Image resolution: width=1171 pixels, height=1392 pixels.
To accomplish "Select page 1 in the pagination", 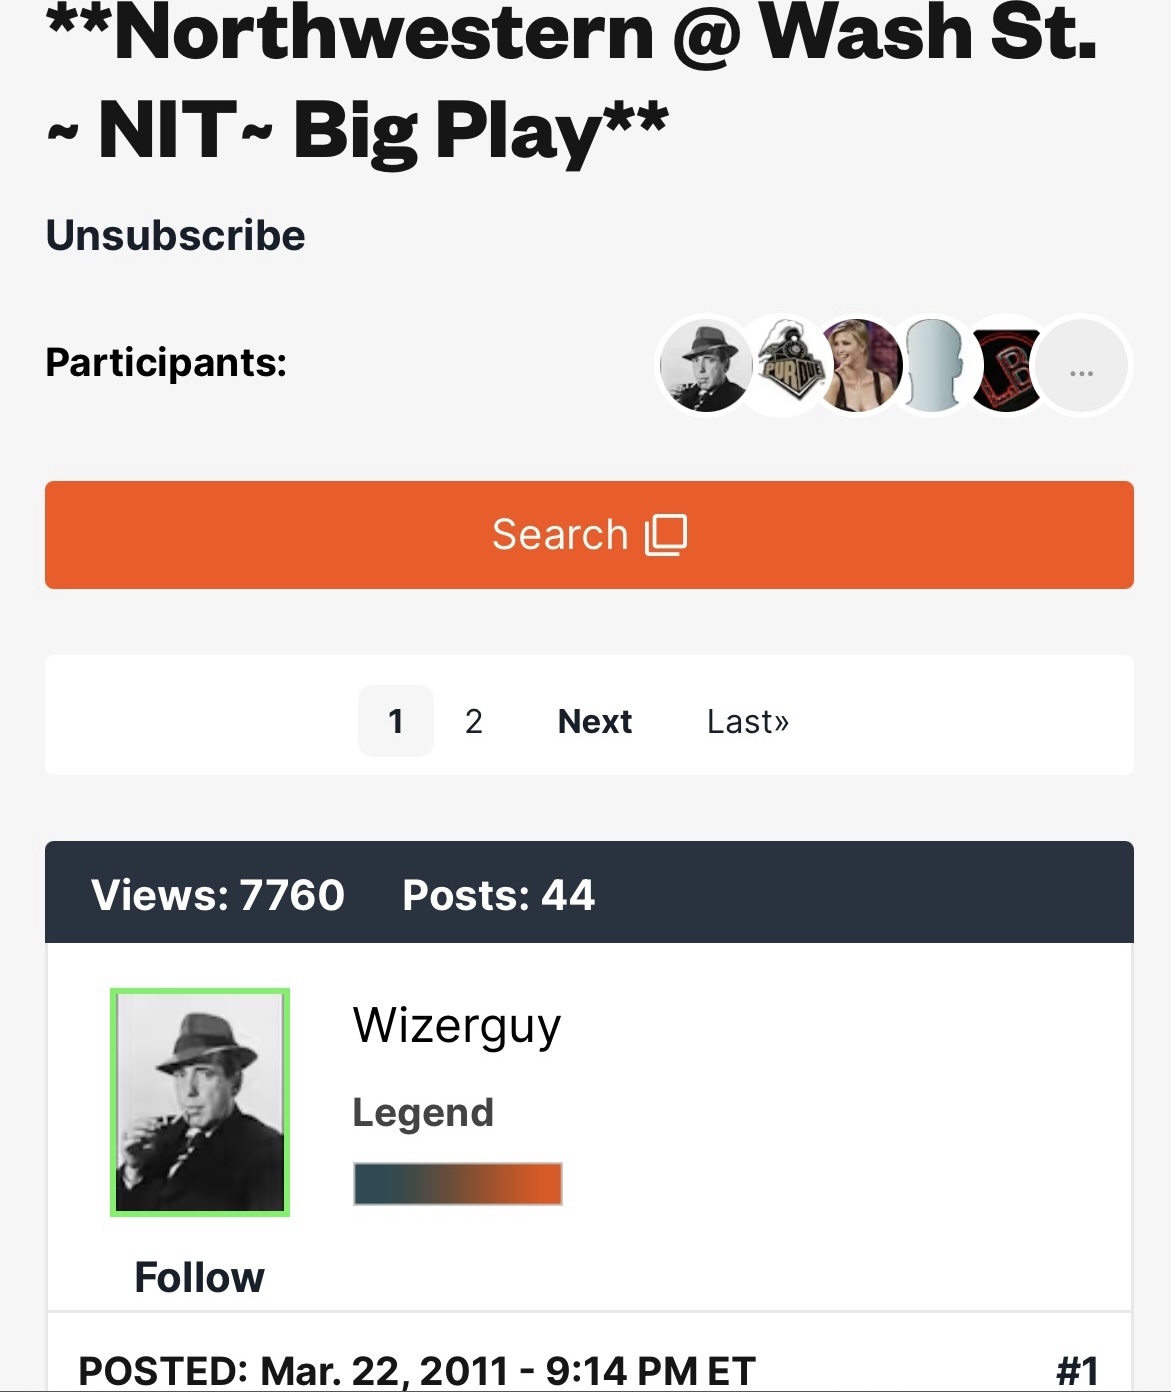I will (x=396, y=721).
